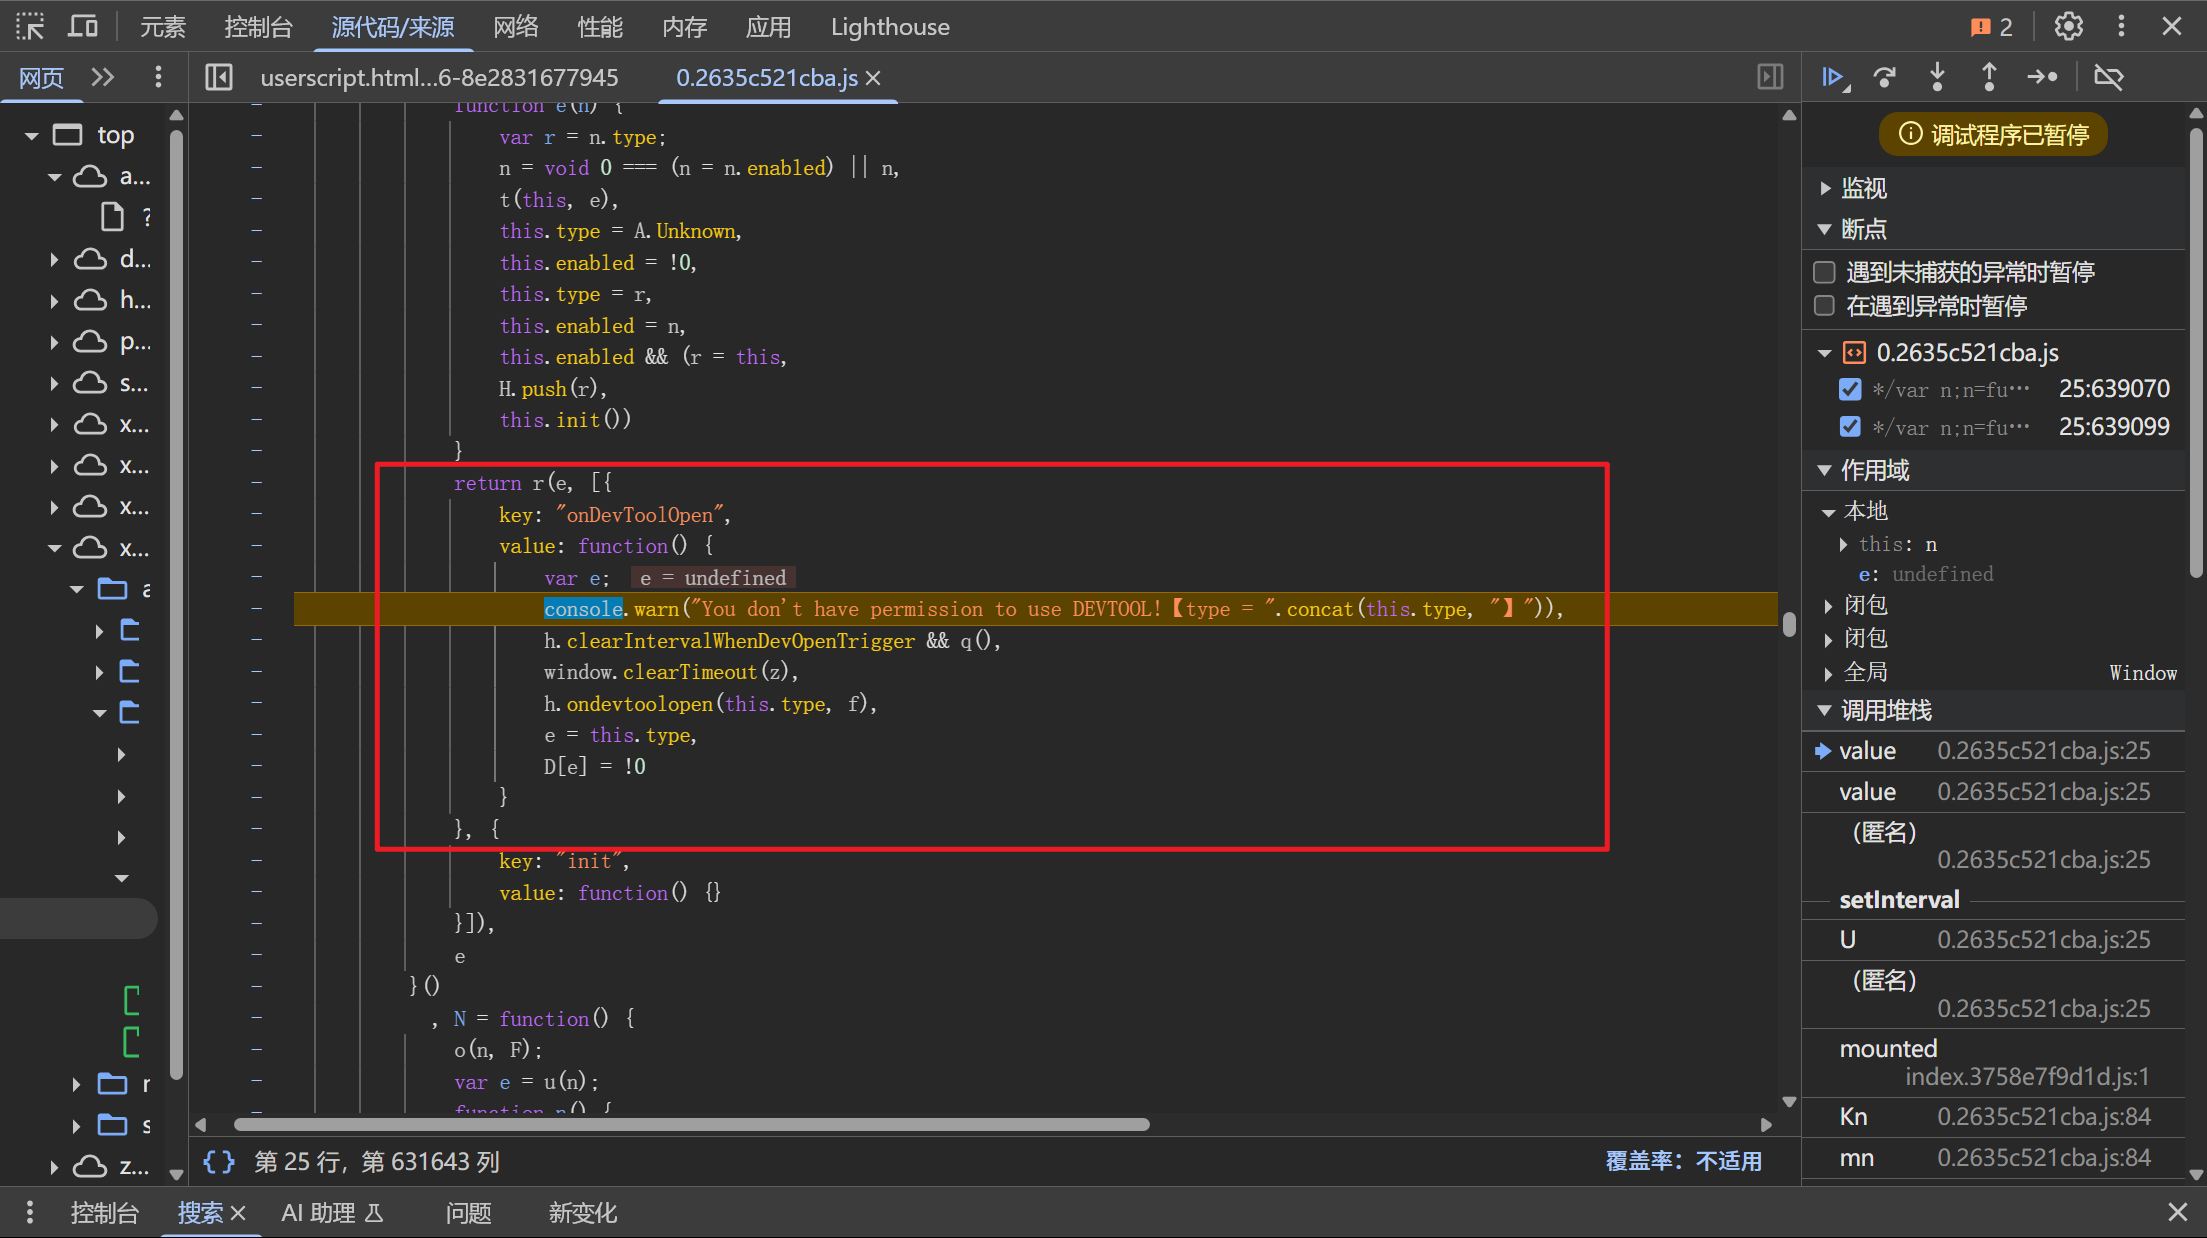Expand the 监视 watch section
This screenshot has width=2207, height=1238.
[x=1863, y=188]
